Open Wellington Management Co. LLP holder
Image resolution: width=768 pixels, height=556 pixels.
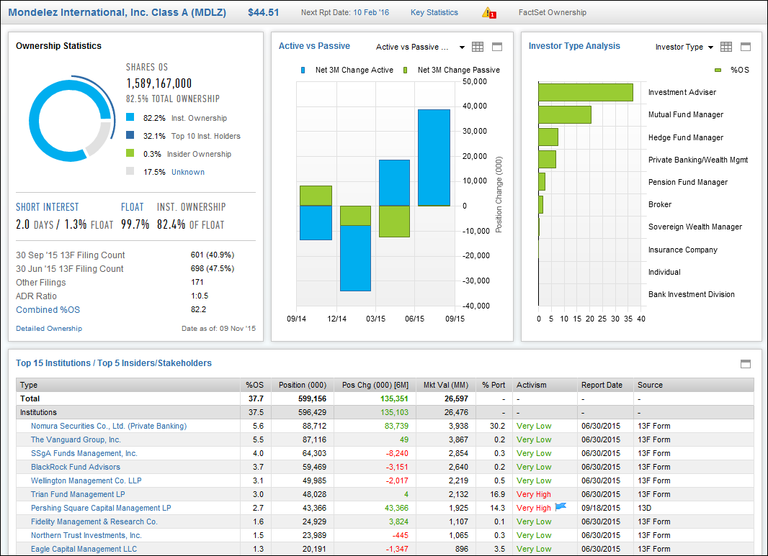pos(86,481)
